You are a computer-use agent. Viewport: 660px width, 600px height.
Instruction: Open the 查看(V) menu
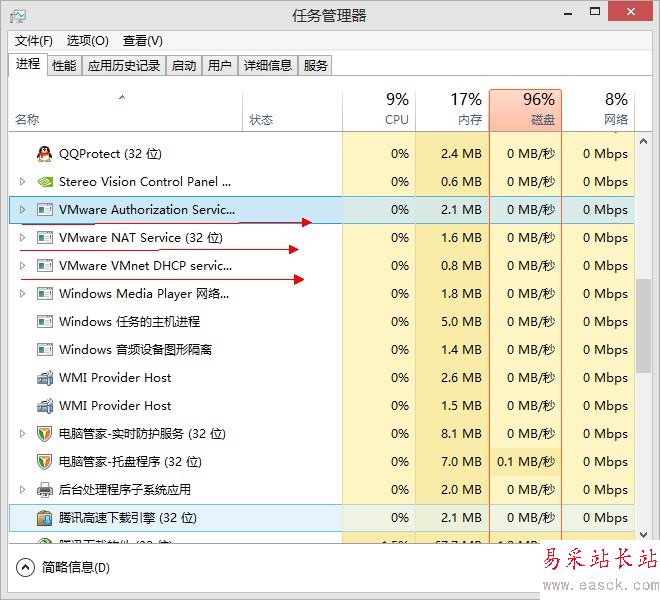pyautogui.click(x=143, y=41)
